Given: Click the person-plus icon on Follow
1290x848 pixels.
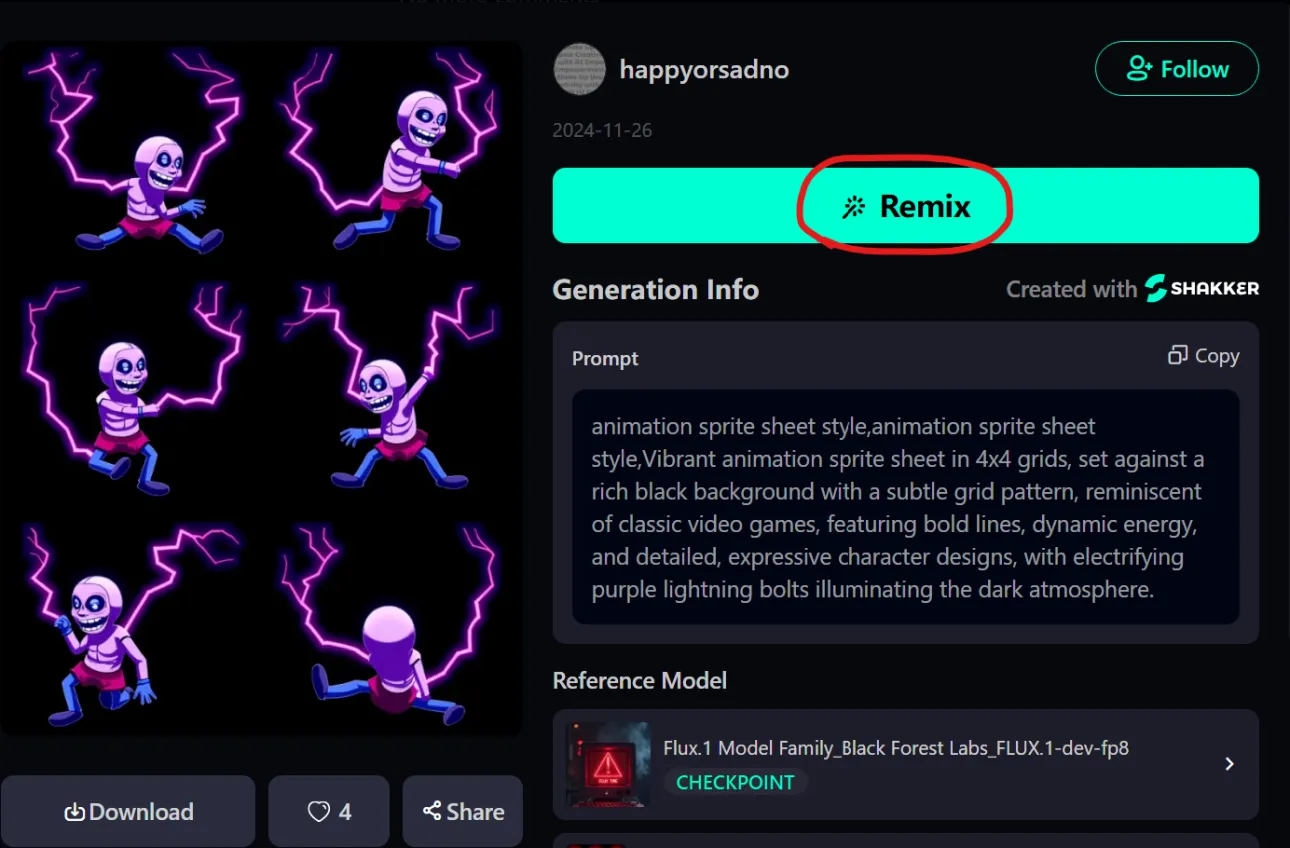Looking at the screenshot, I should [x=1139, y=69].
